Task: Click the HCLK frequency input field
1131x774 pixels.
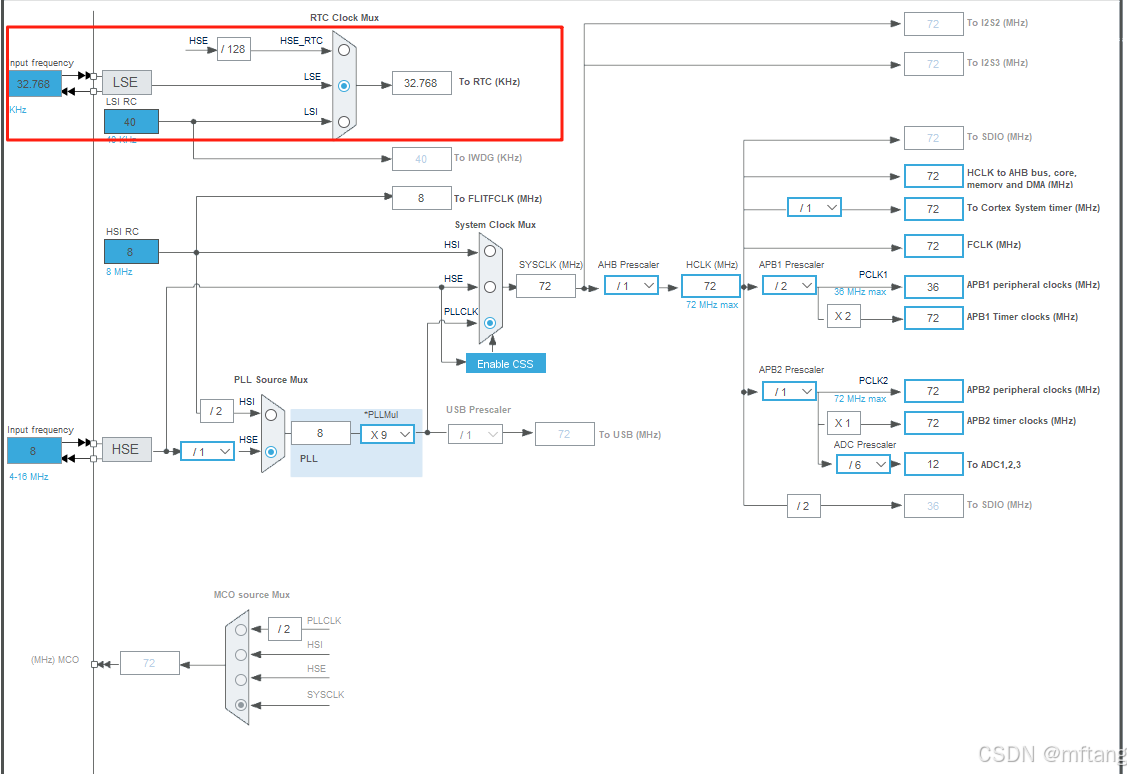Action: tap(710, 285)
